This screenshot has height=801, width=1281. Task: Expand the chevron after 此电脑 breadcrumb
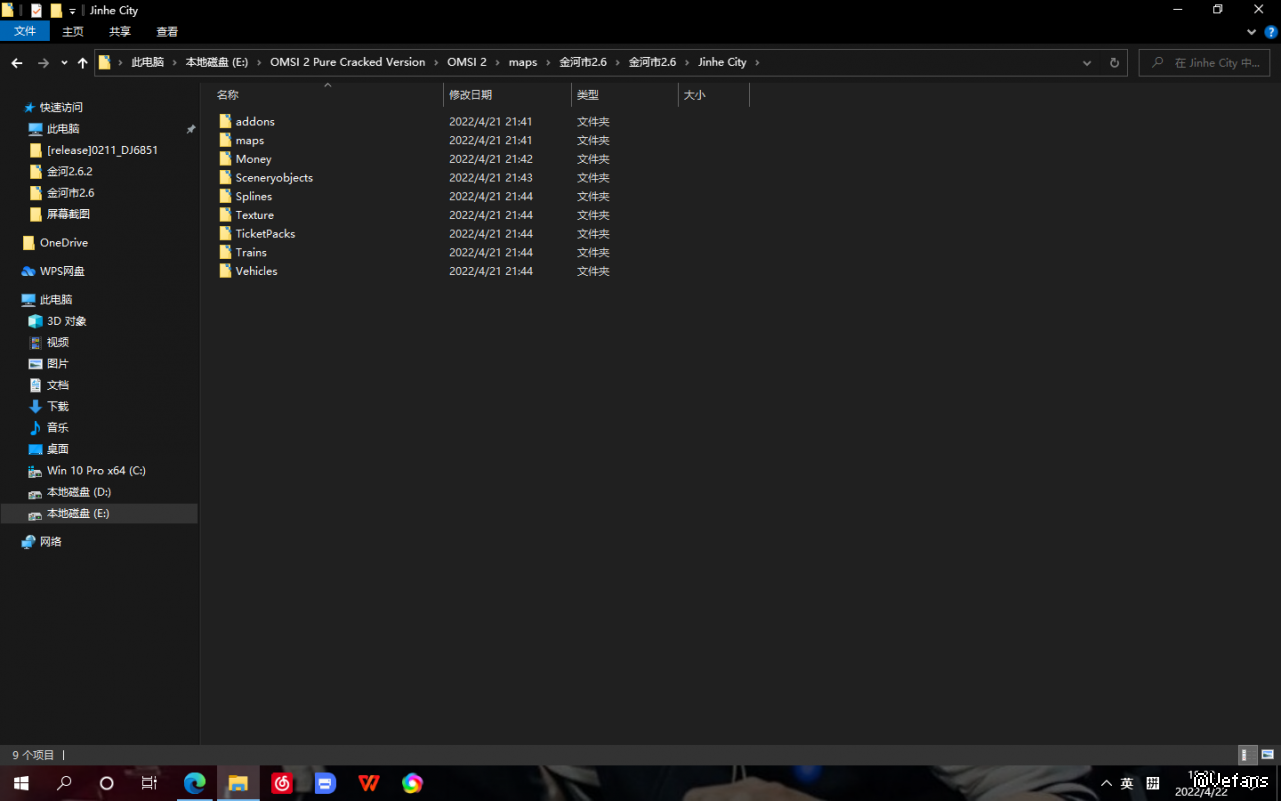[x=174, y=62]
